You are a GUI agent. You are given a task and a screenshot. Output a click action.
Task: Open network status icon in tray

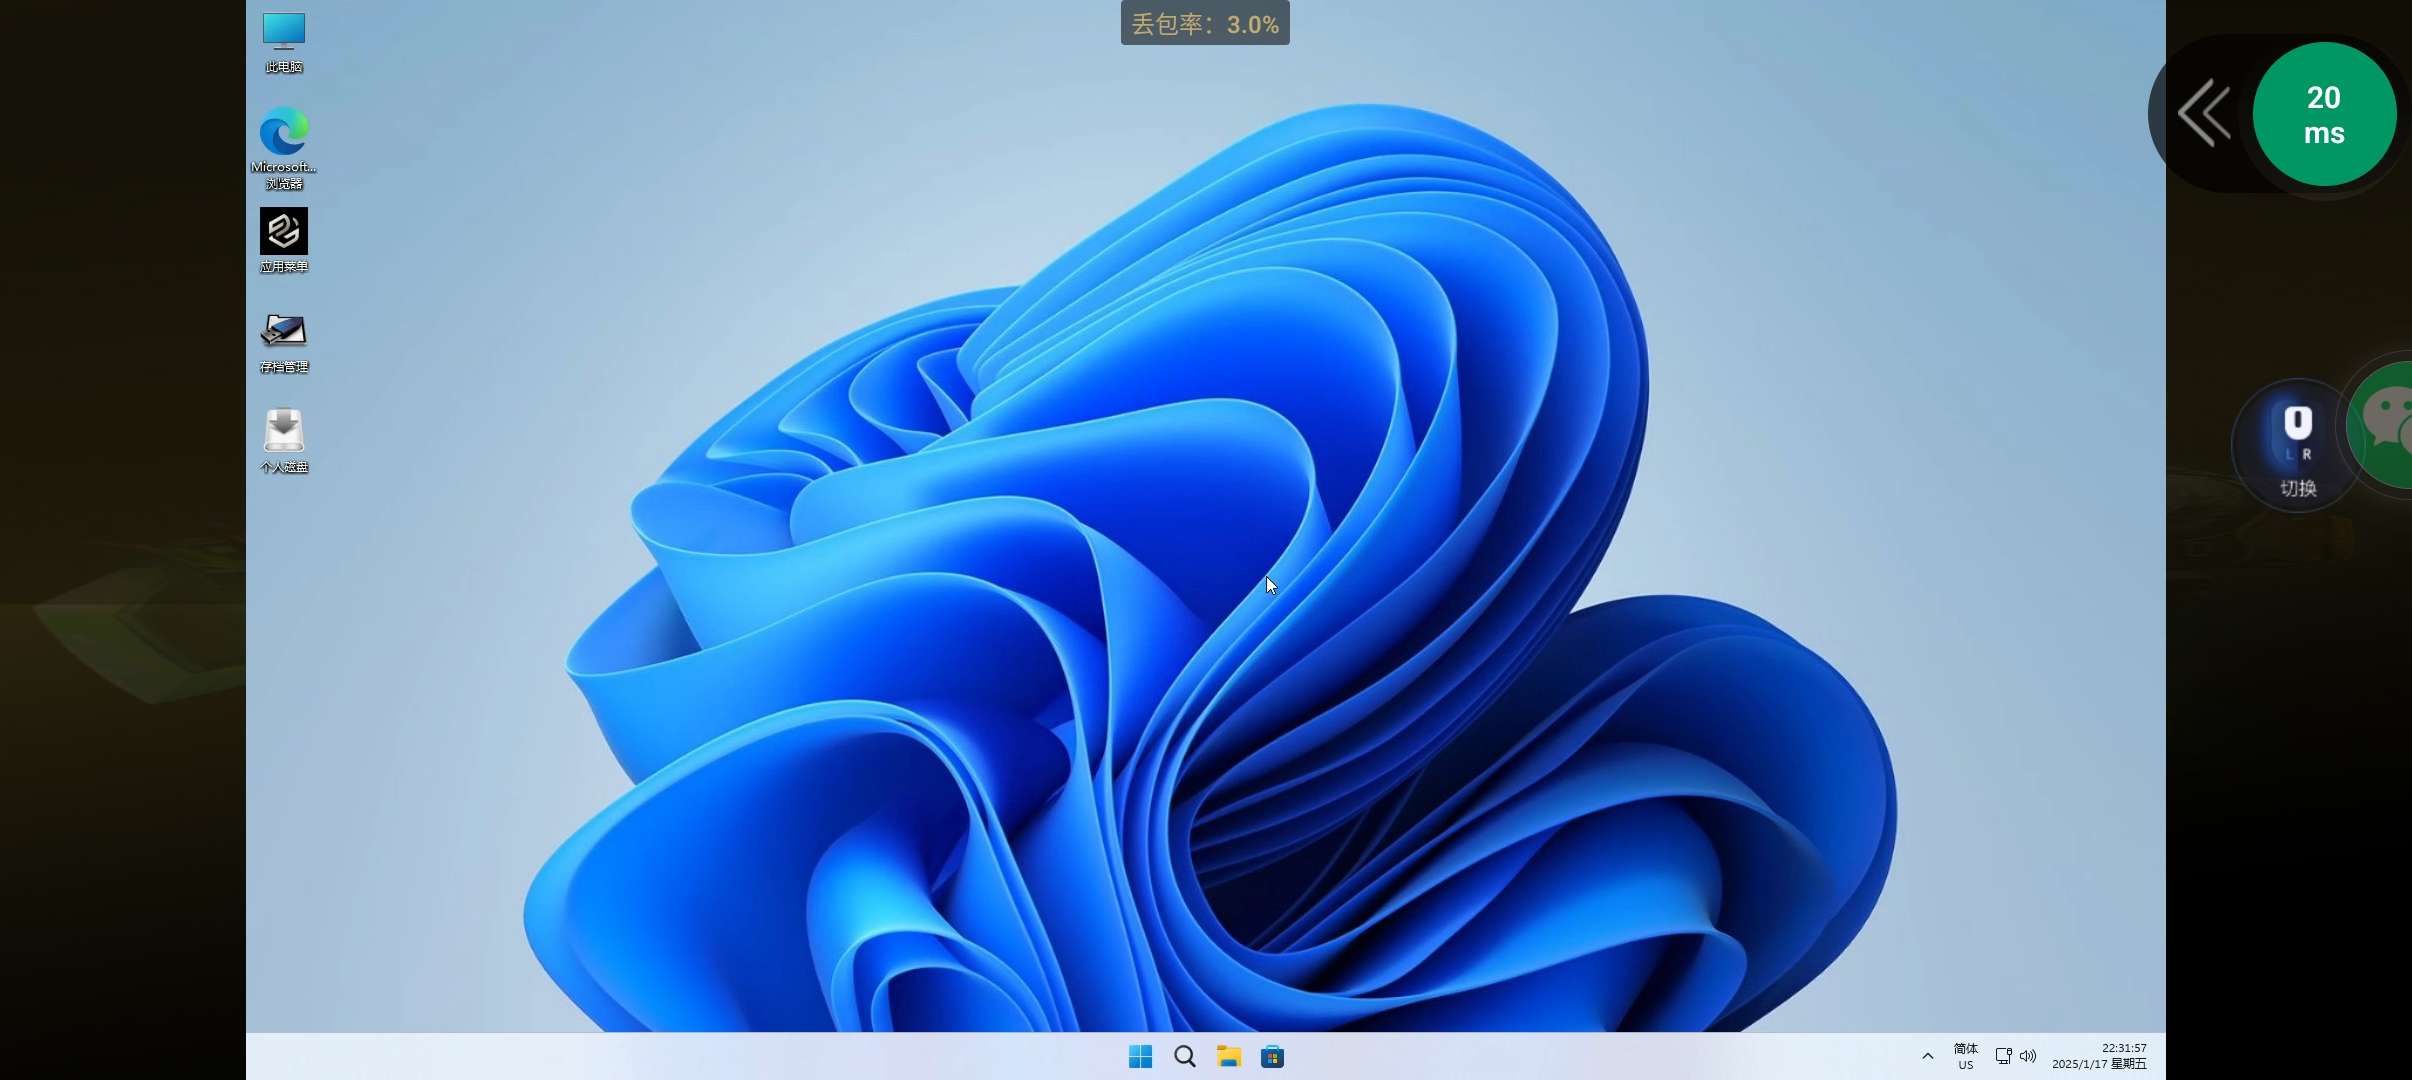pyautogui.click(x=2003, y=1056)
